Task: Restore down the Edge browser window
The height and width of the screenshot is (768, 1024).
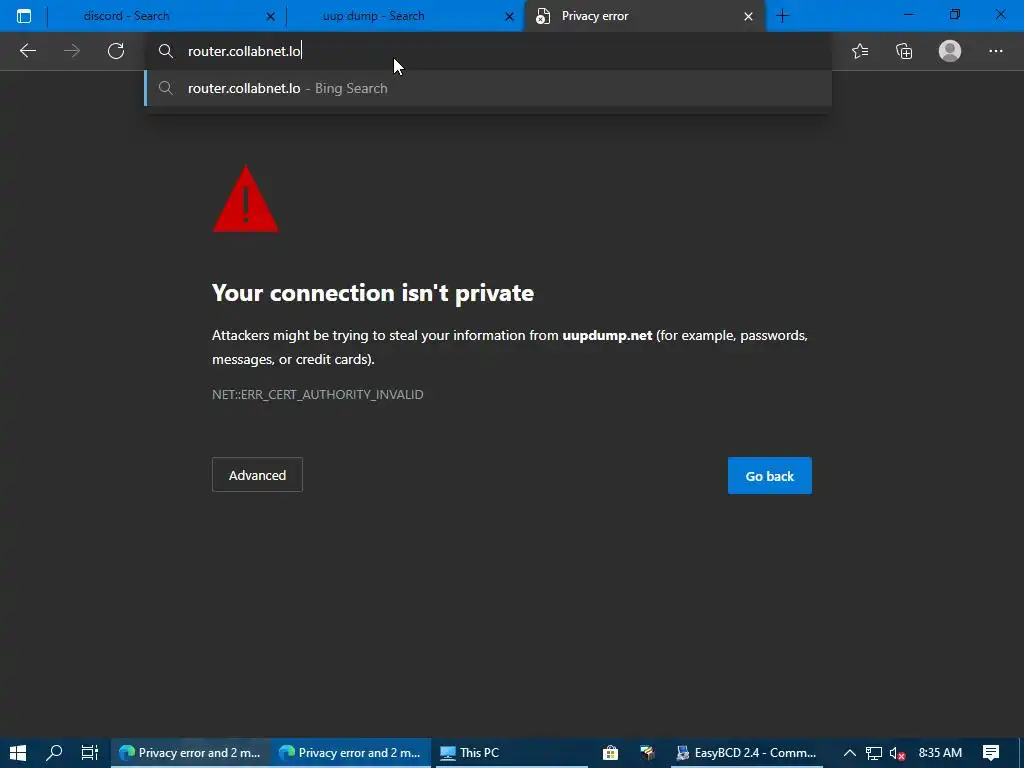Action: [x=955, y=14]
